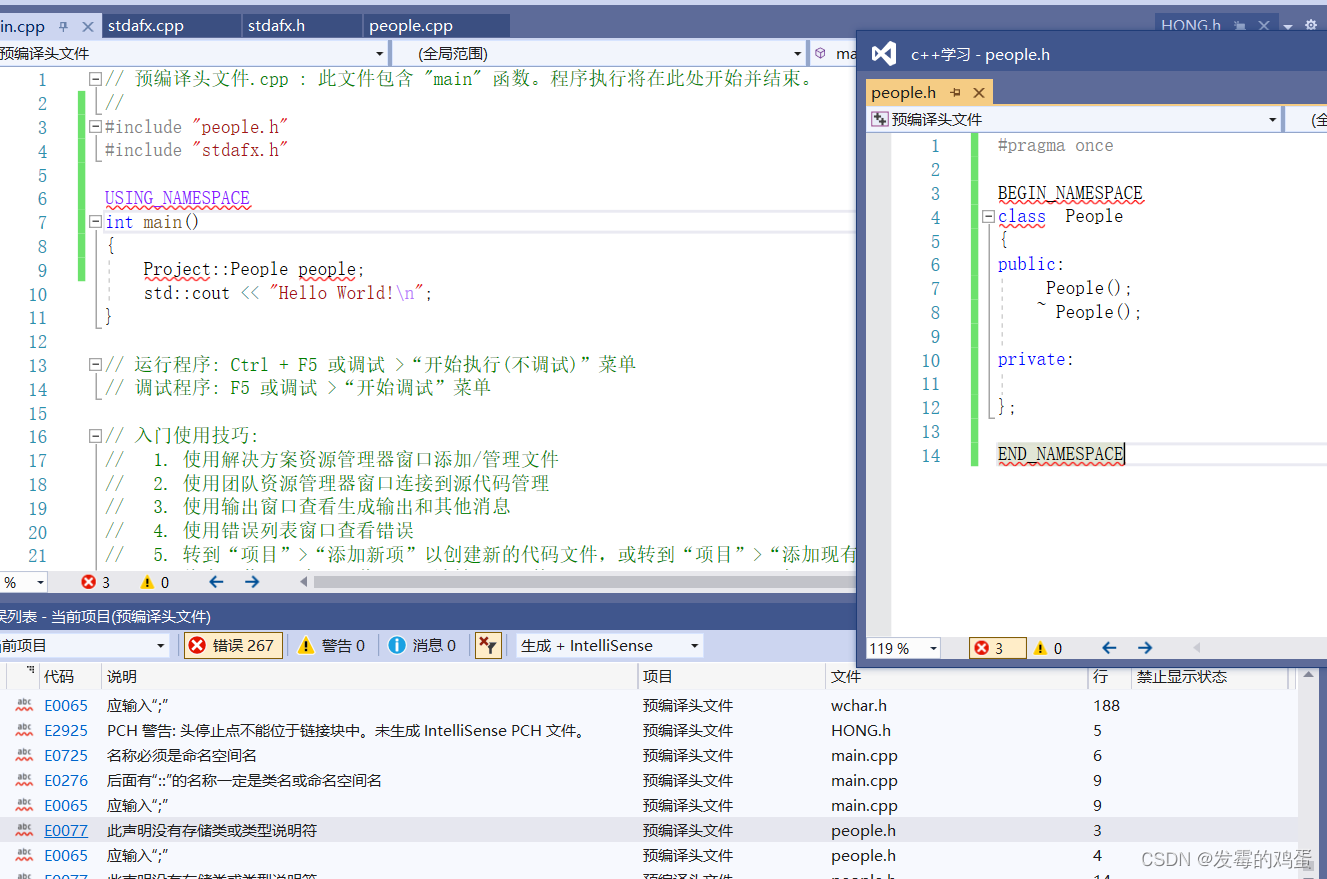The height and width of the screenshot is (879, 1327).
Task: Click main.cpp horizontal scrollbar left arrow
Action: (304, 581)
